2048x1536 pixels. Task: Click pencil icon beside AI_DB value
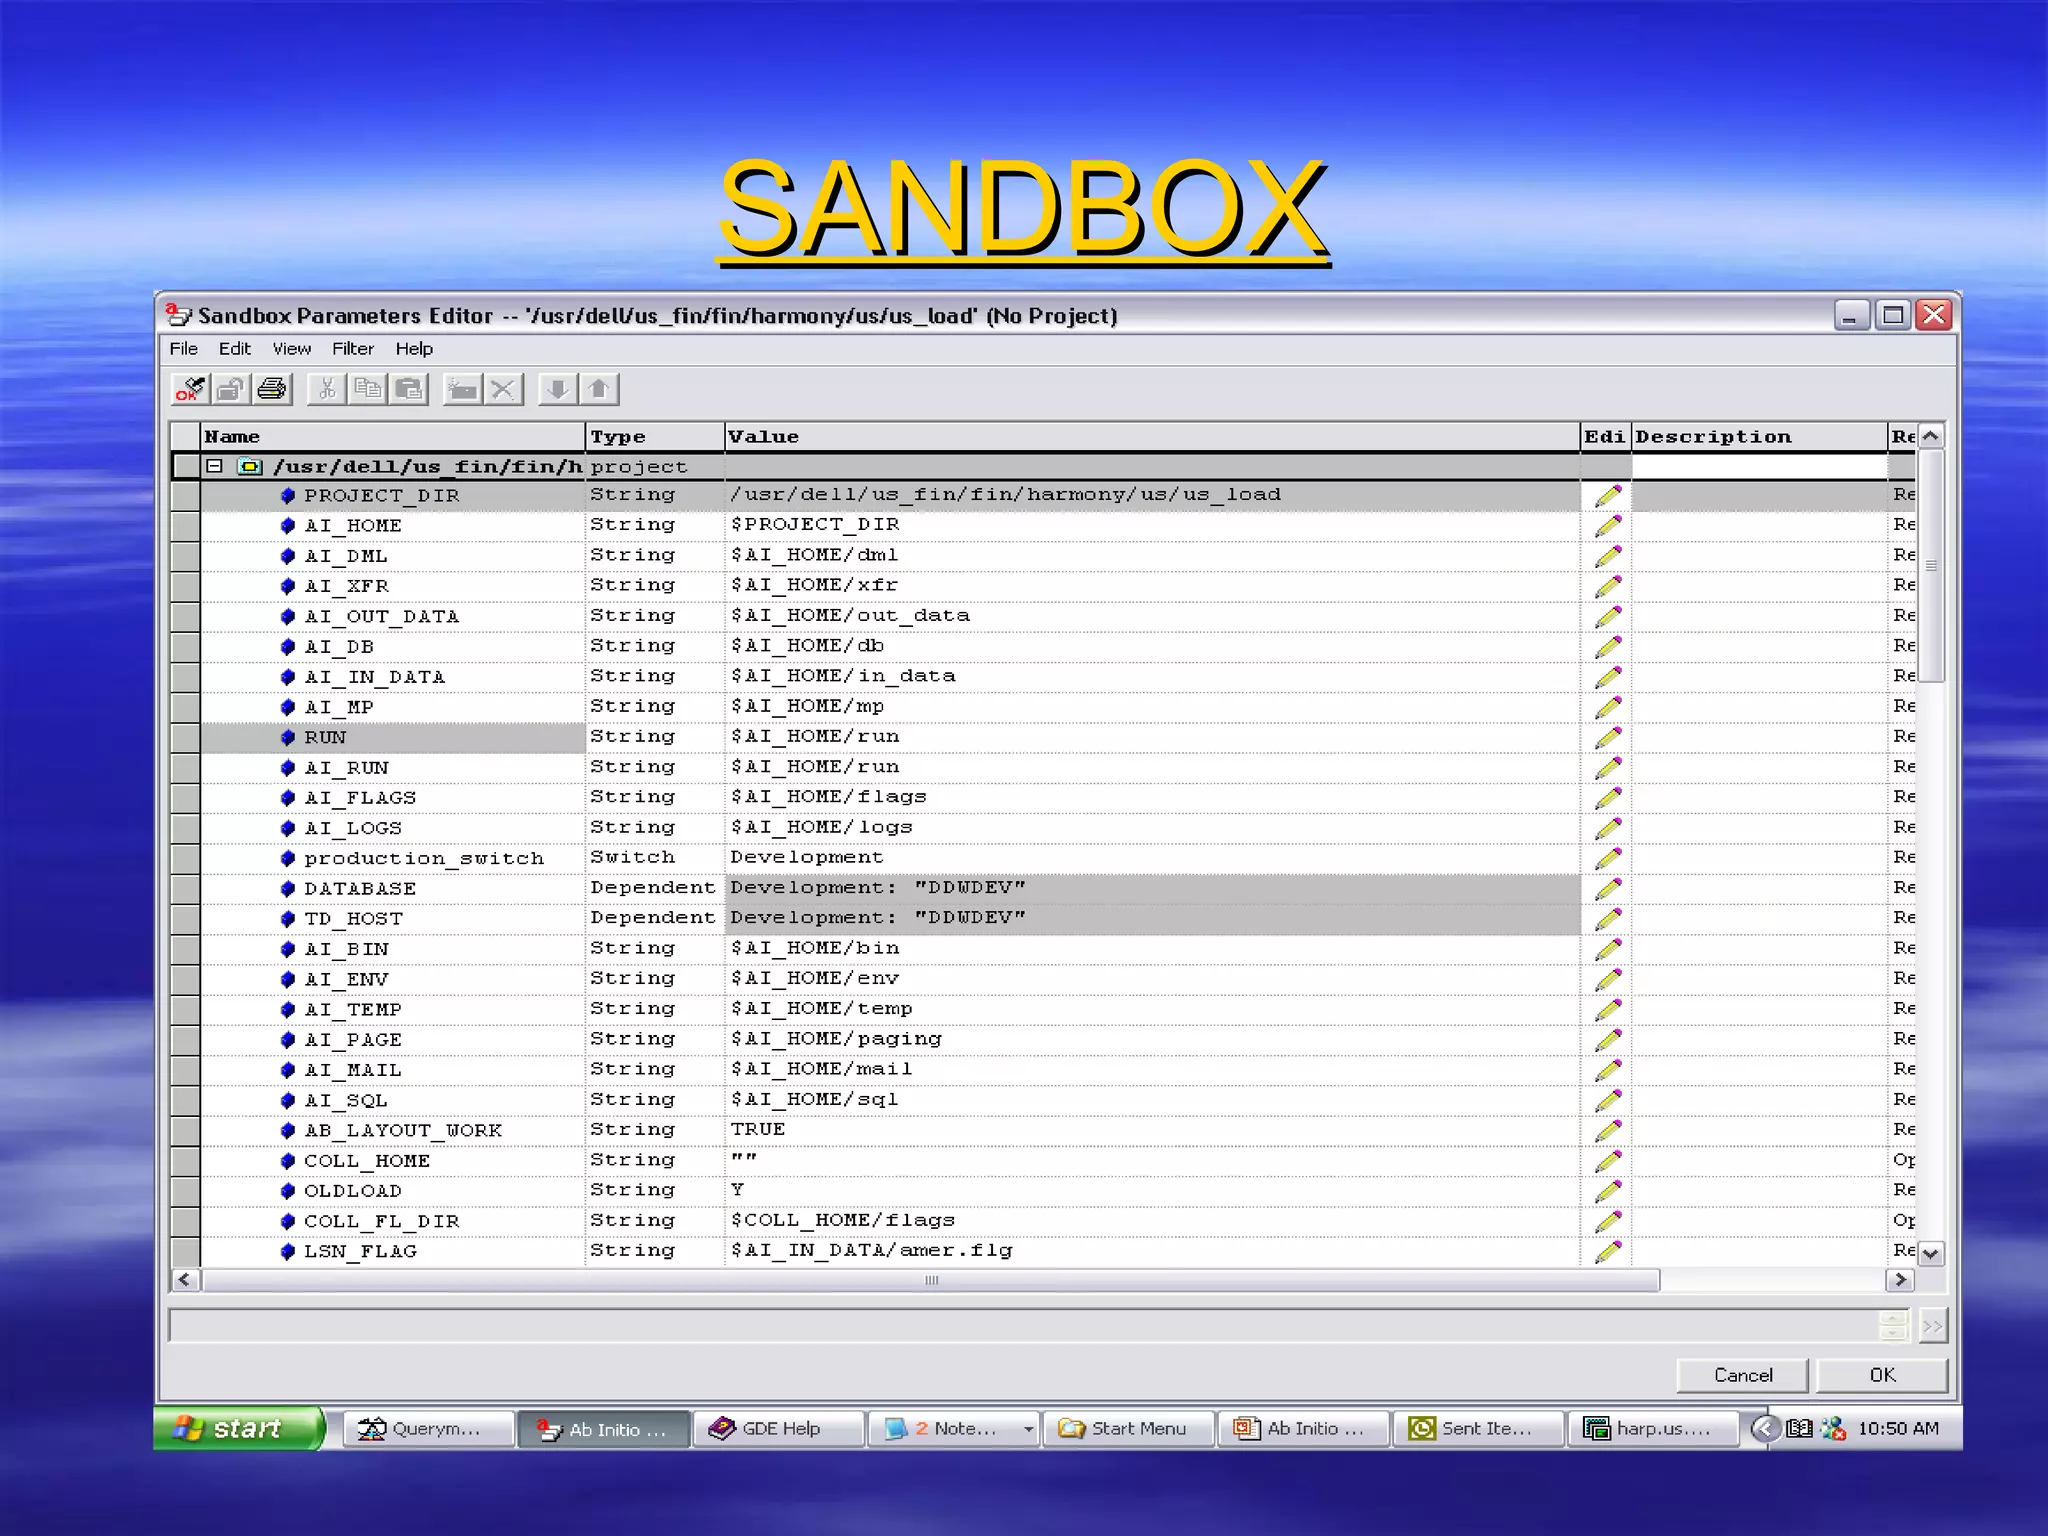point(1608,646)
